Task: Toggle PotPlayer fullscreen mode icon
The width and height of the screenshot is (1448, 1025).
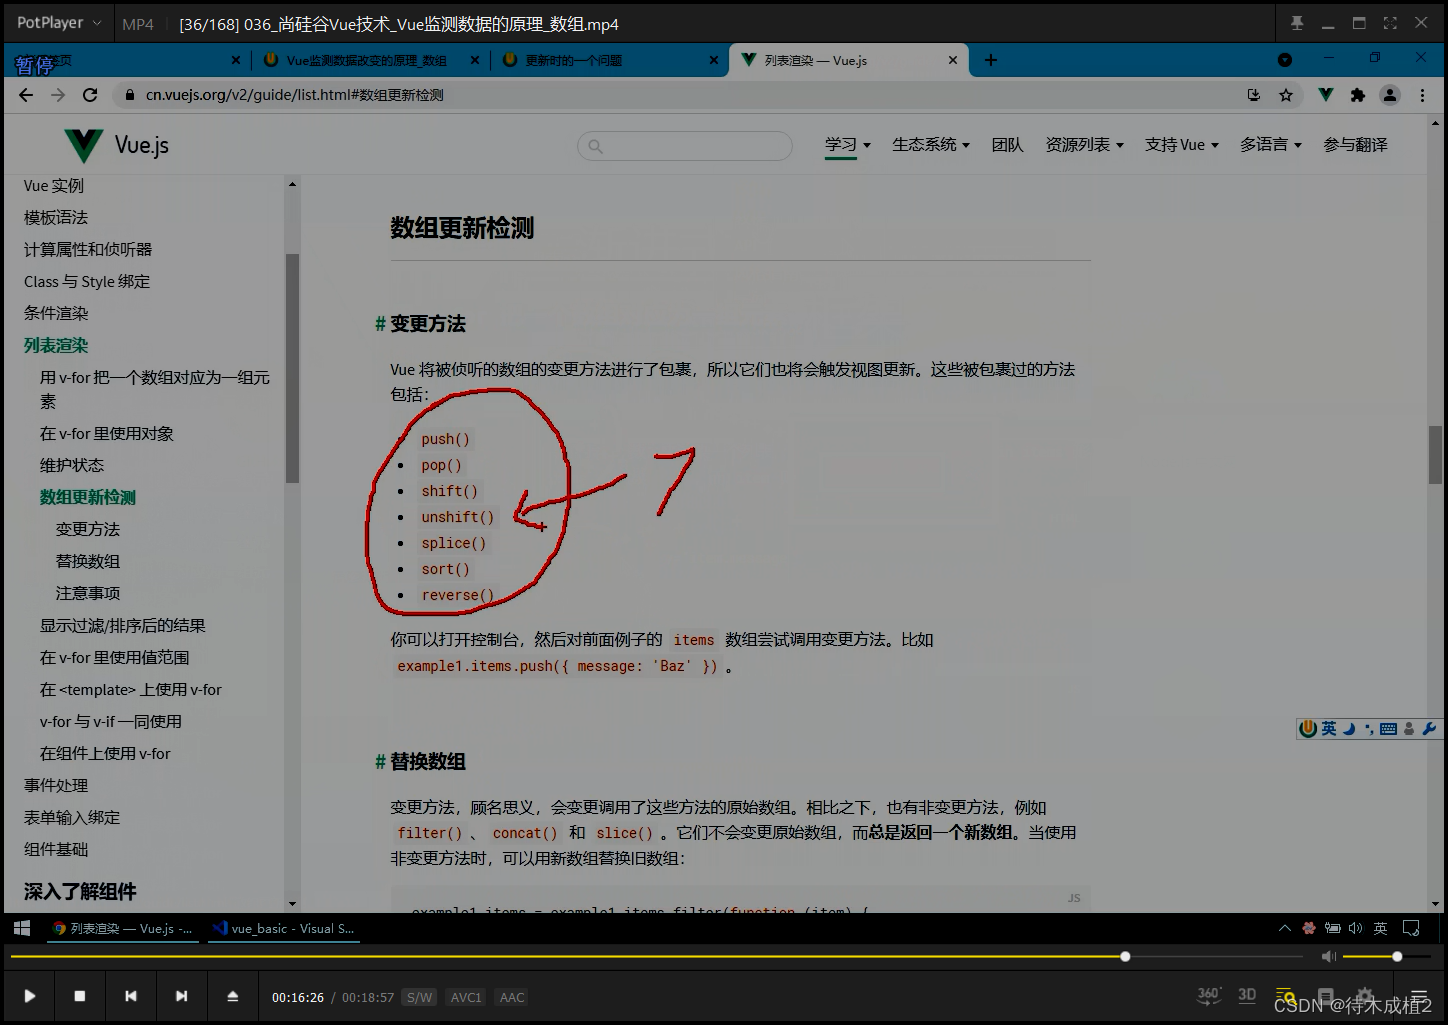Action: click(1390, 23)
